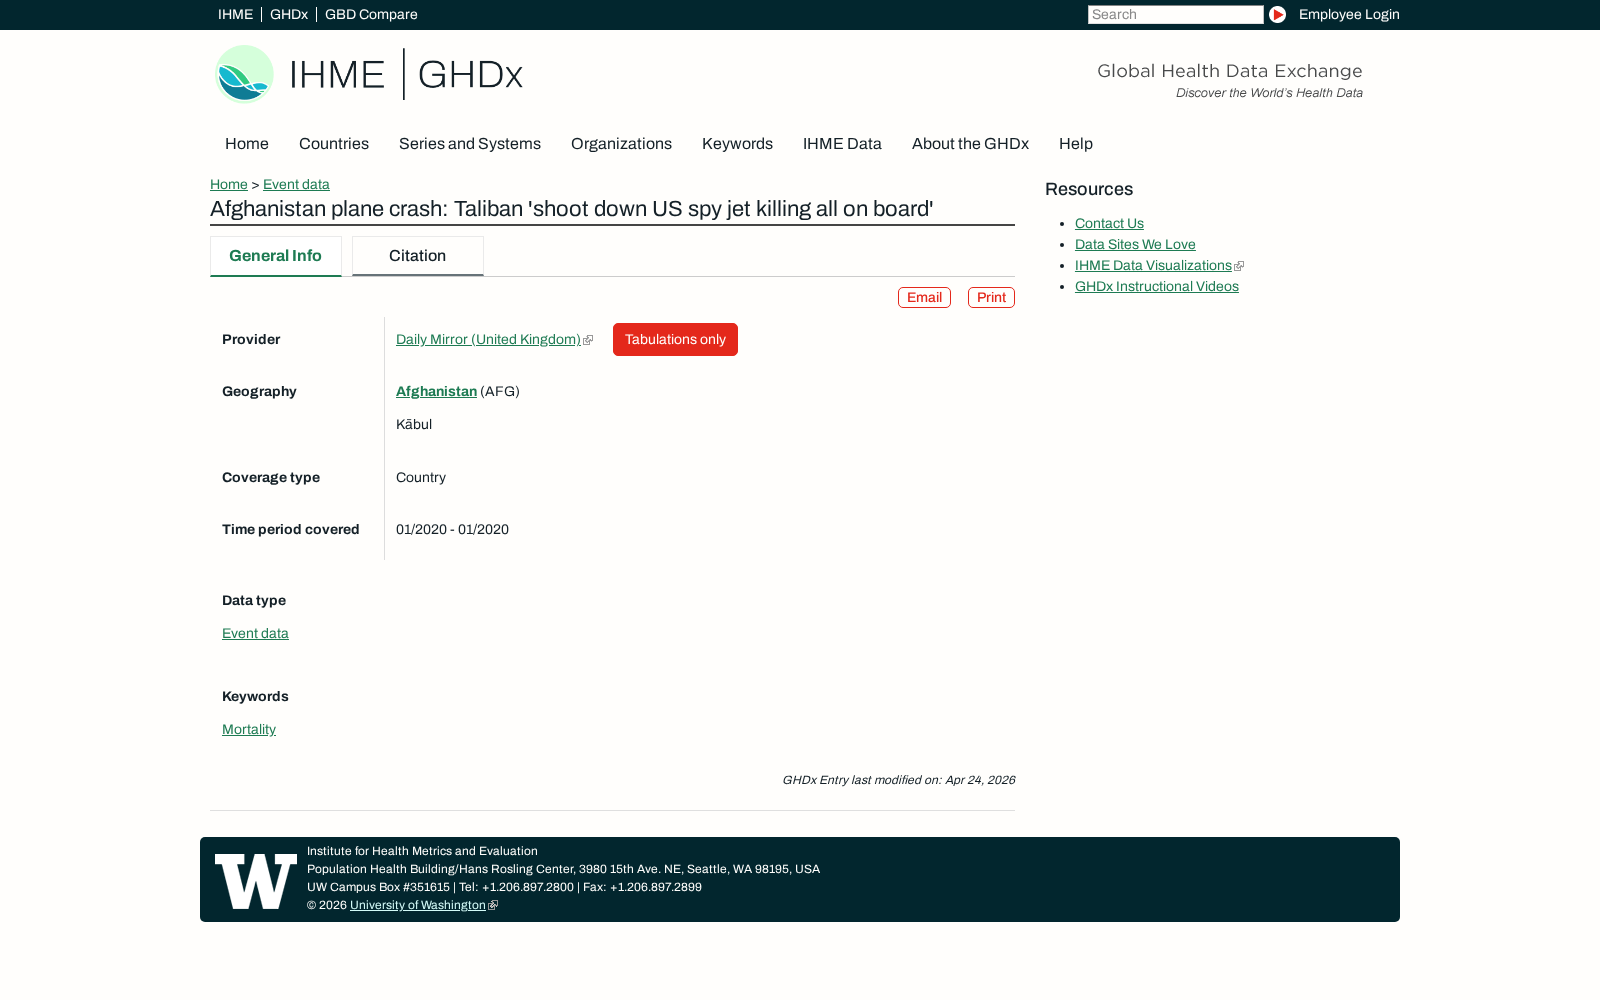1600x1000 pixels.
Task: Select the General Info tab
Action: point(276,256)
